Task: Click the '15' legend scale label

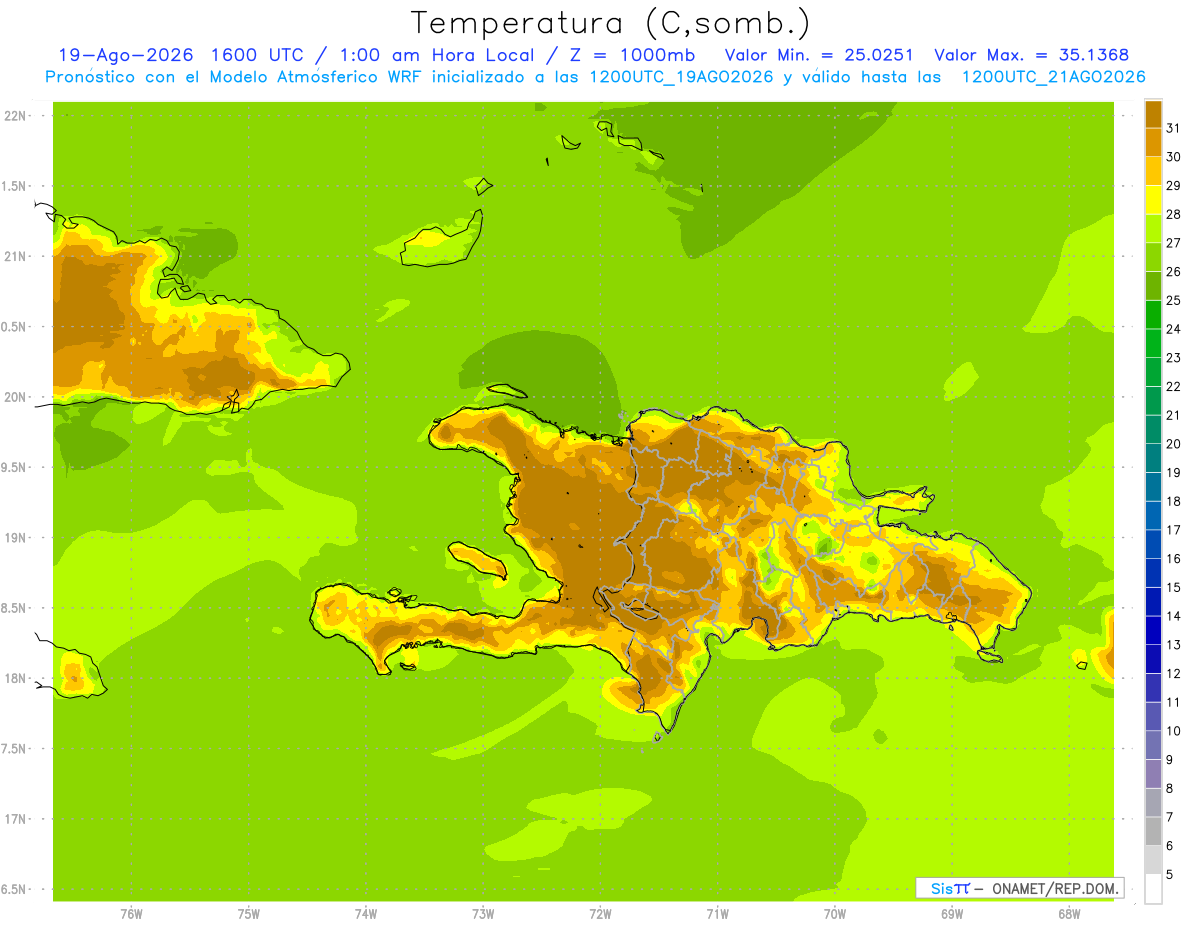Action: tap(1173, 587)
